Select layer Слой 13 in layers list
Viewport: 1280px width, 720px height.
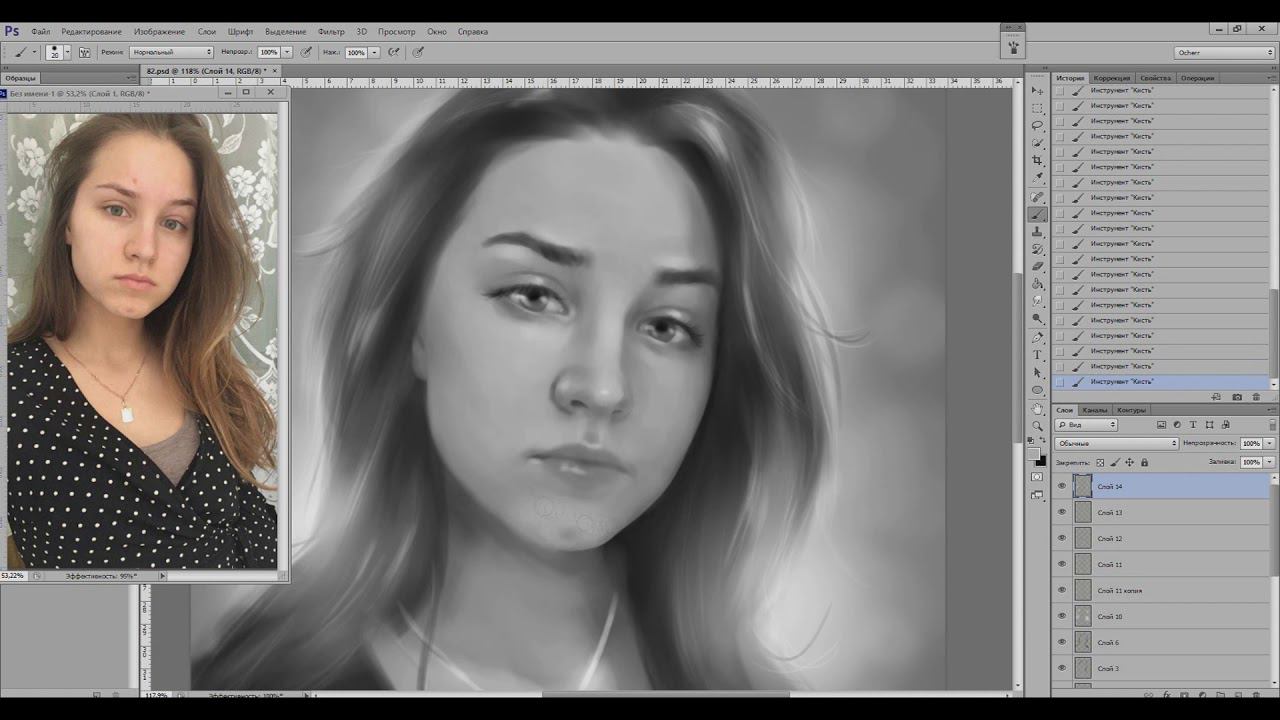click(1160, 512)
